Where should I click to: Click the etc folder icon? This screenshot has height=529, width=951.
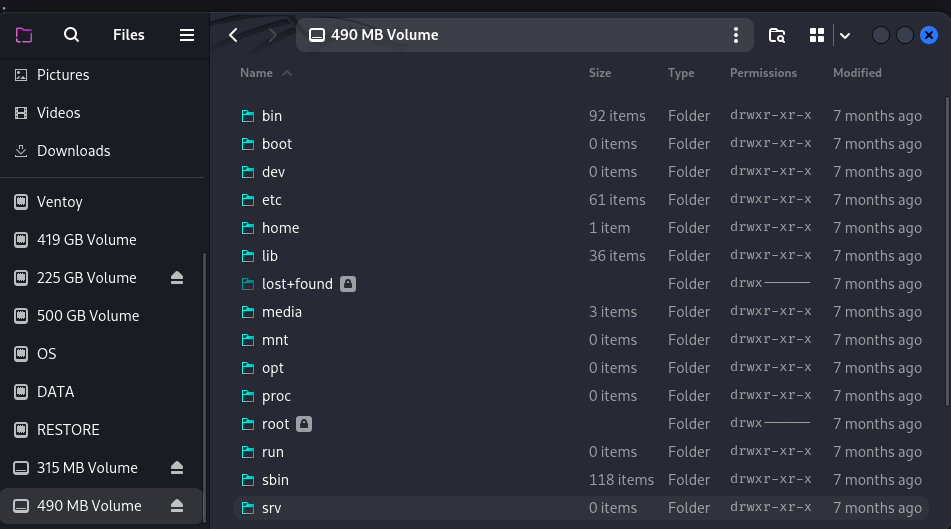point(247,200)
